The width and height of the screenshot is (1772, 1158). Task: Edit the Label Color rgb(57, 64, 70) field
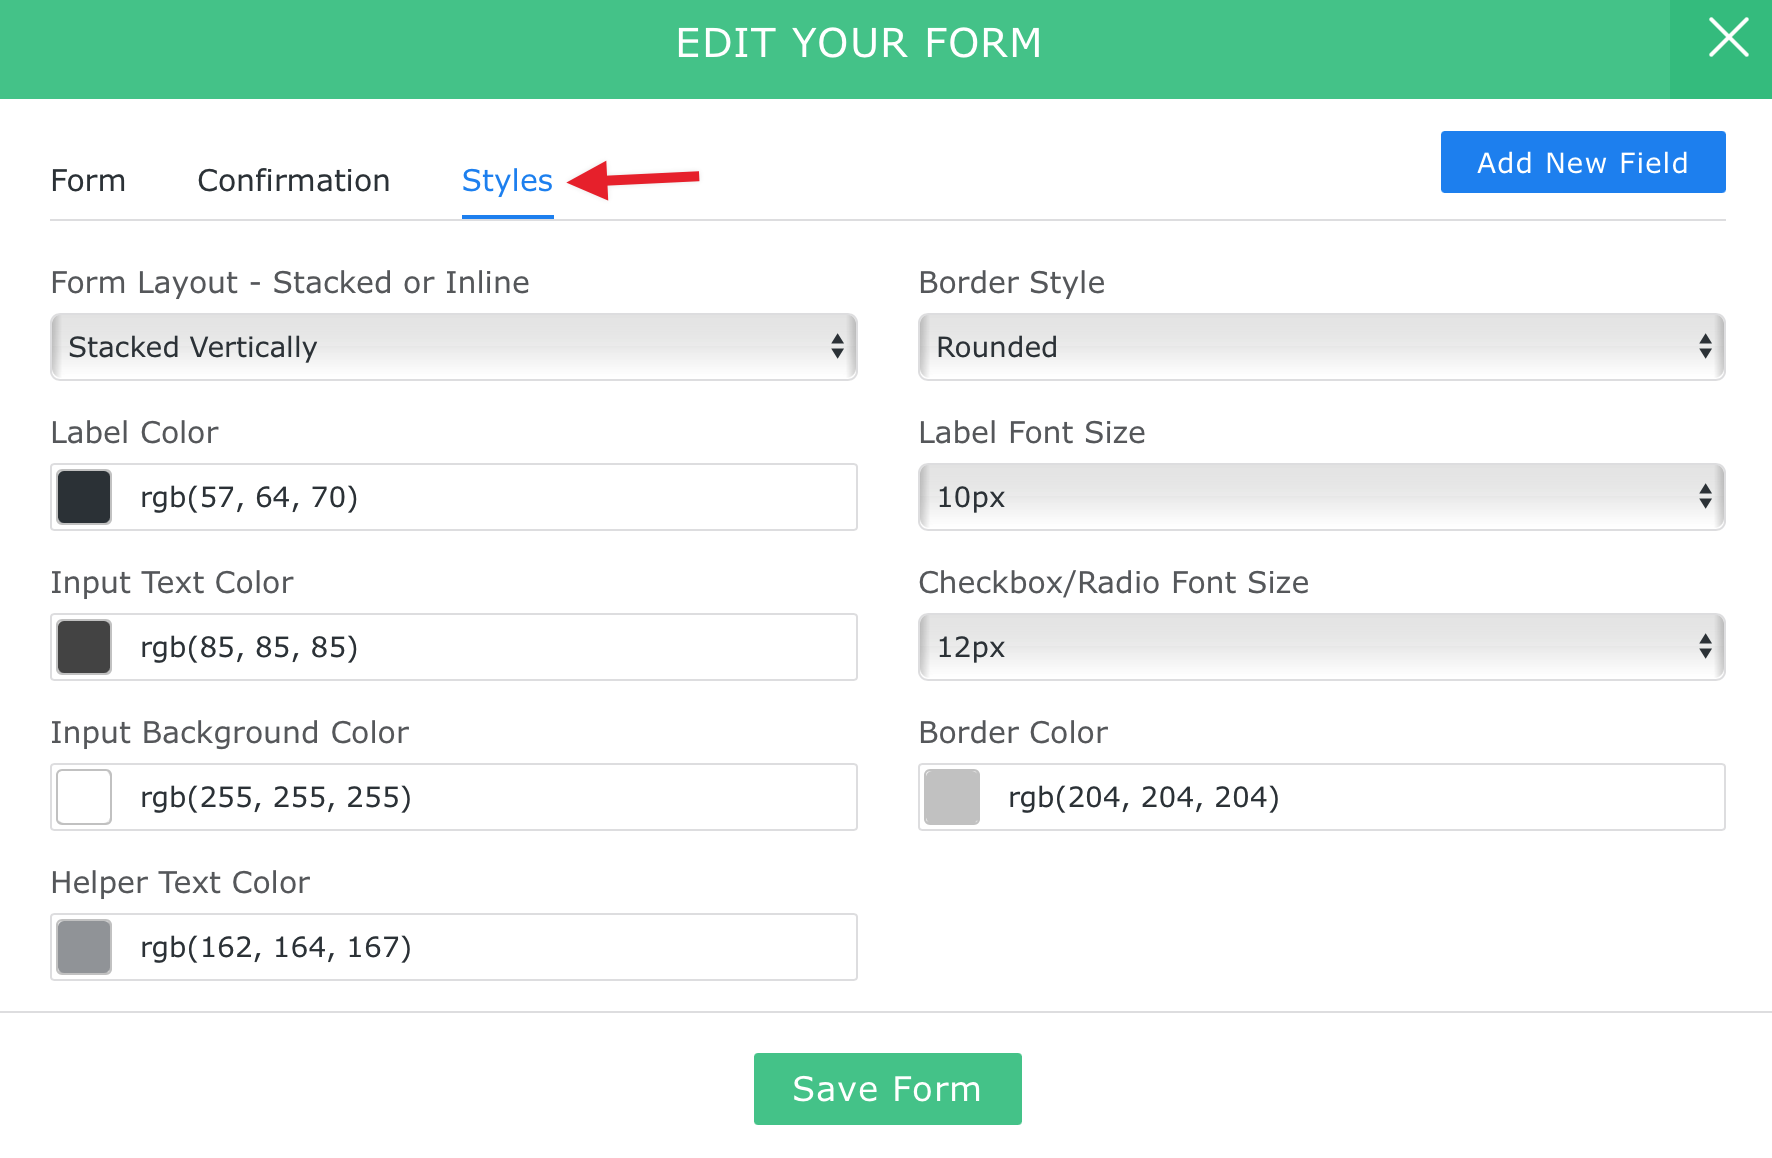(454, 497)
